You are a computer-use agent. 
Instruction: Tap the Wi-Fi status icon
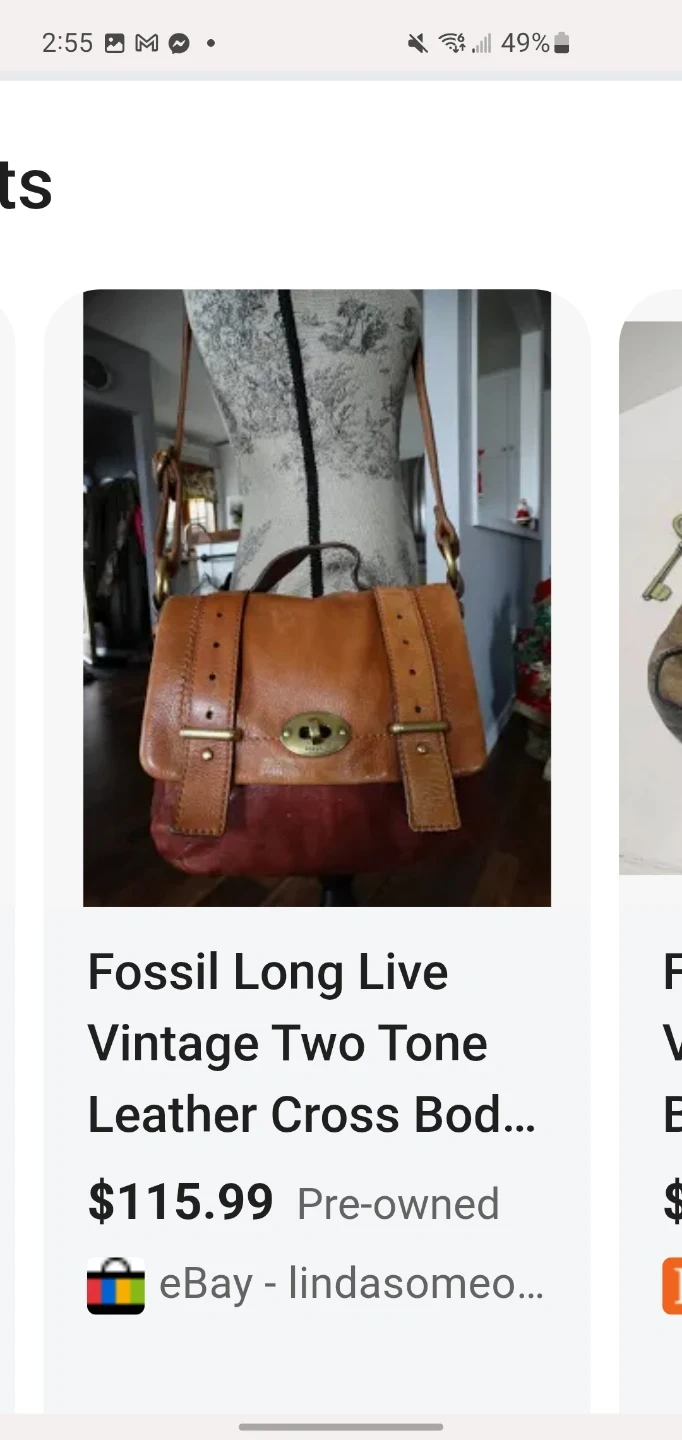tap(453, 43)
